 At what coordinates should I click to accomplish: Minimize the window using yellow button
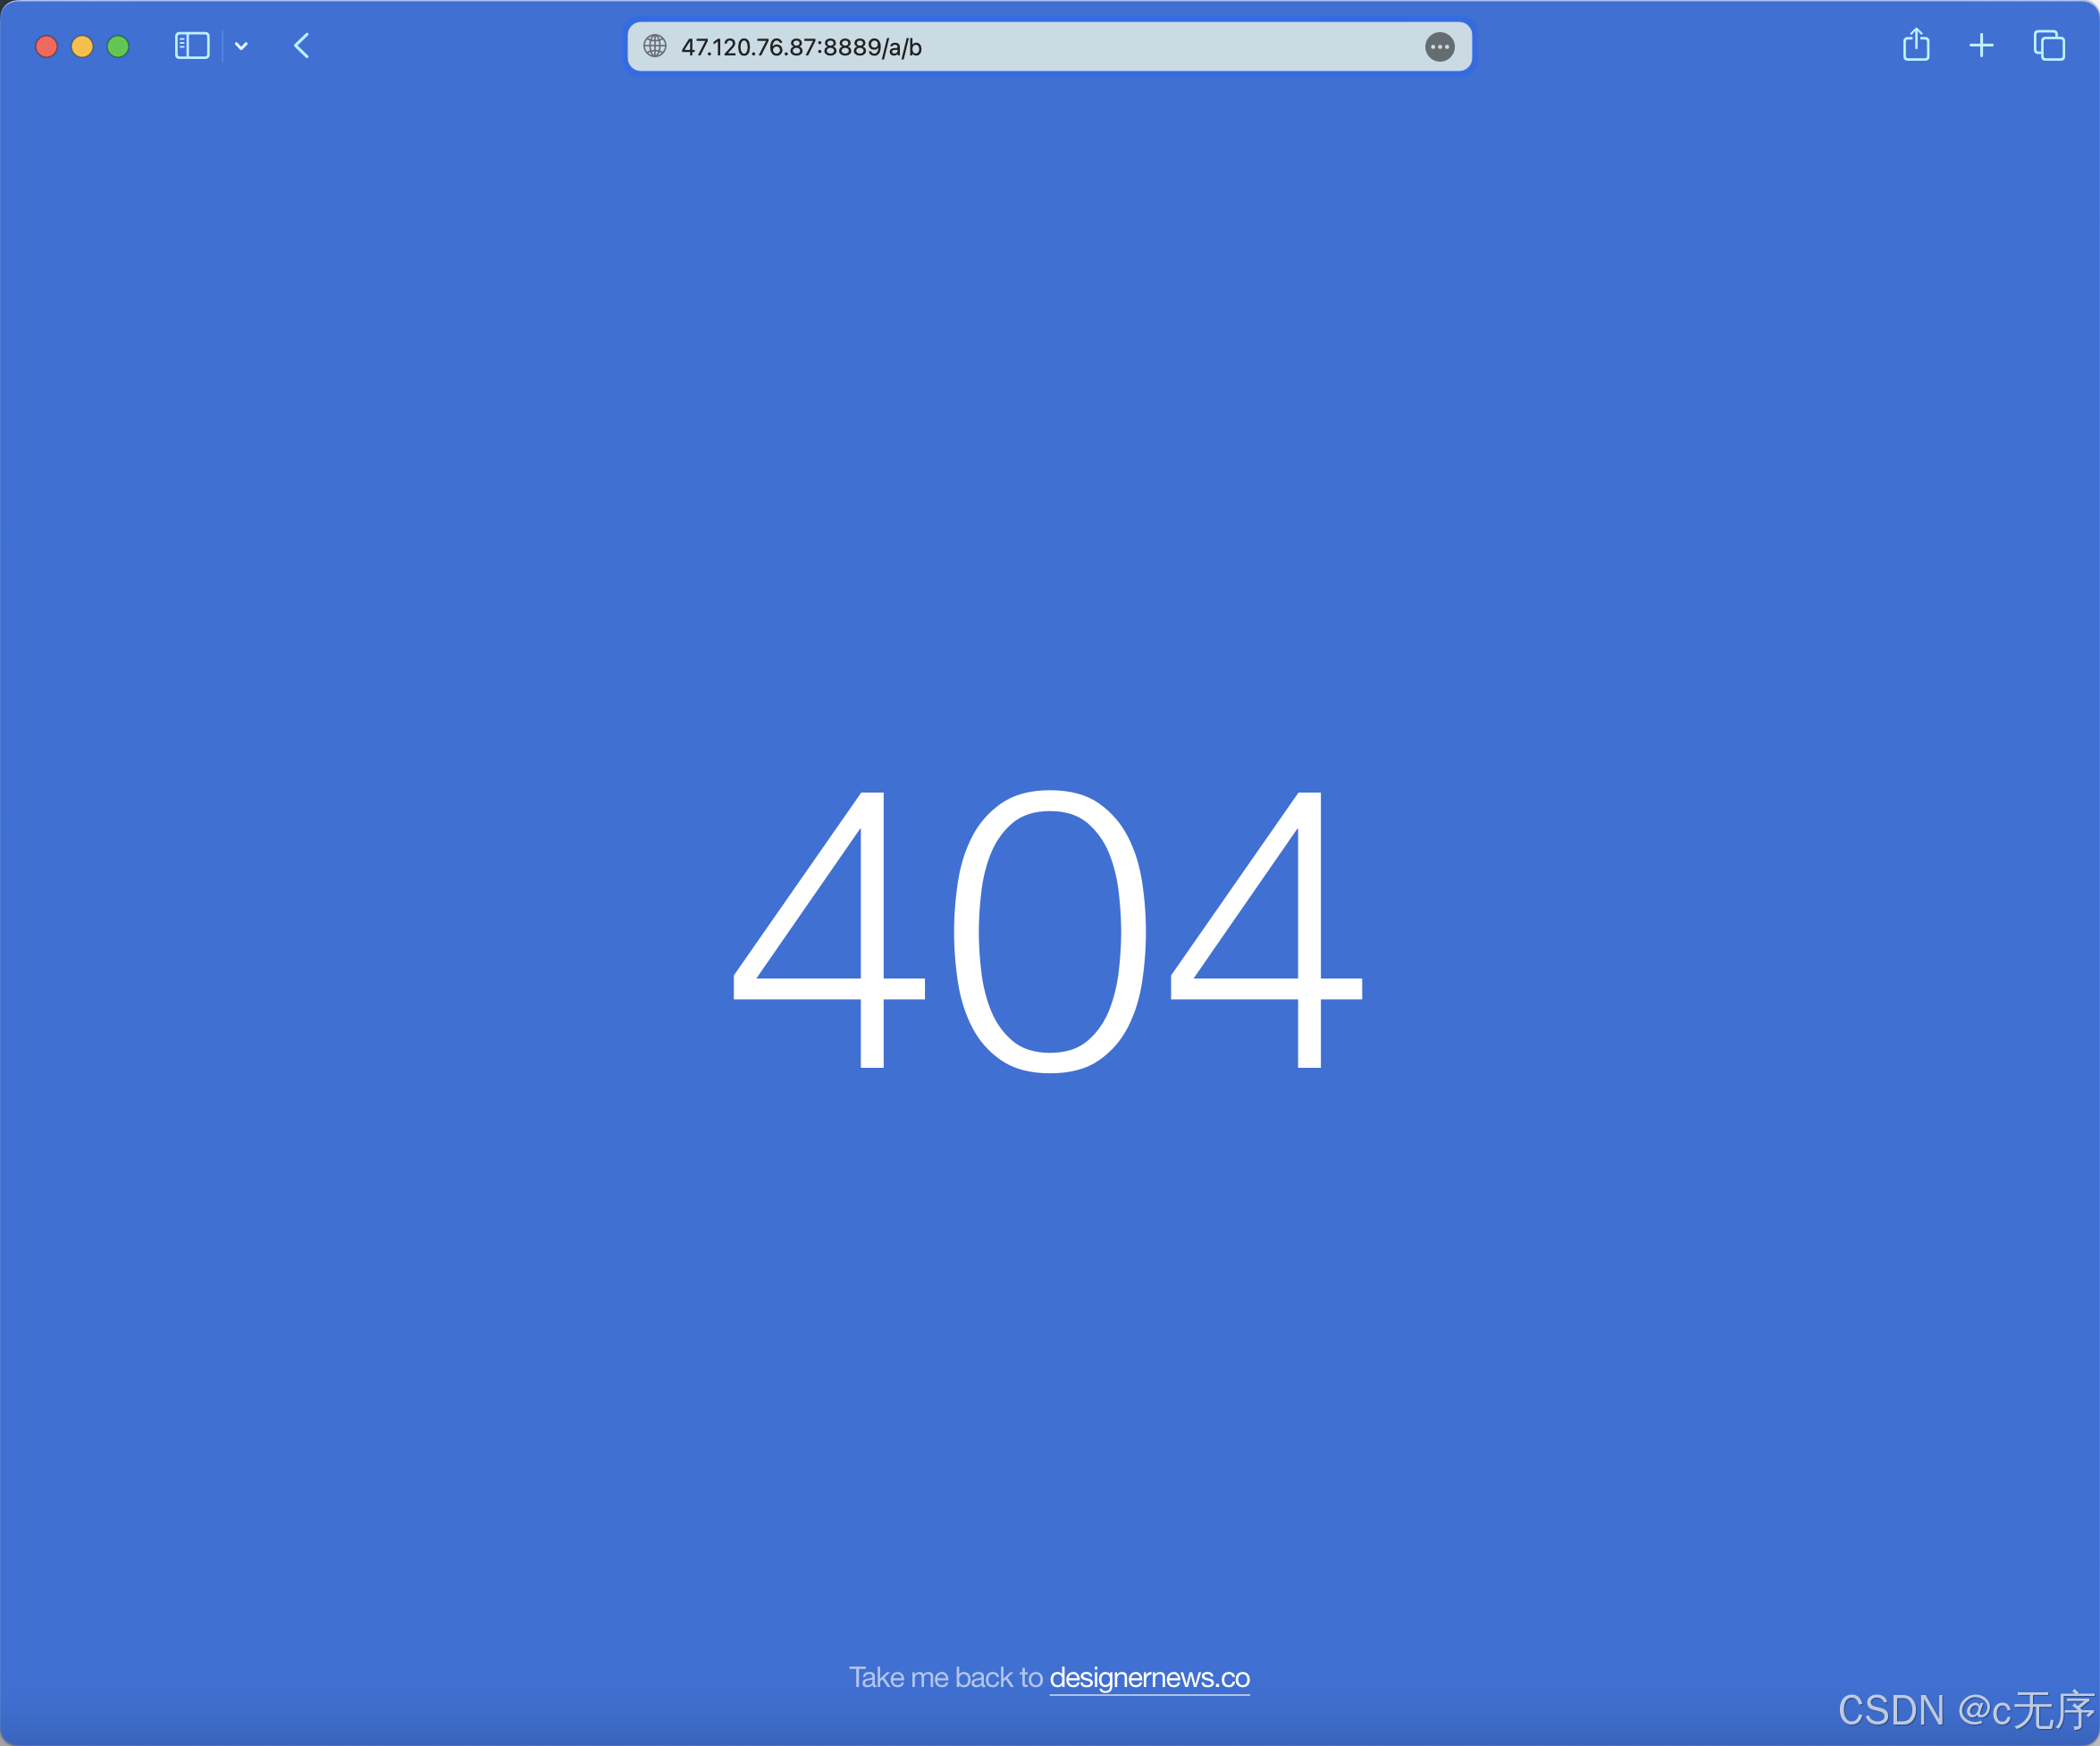coord(82,46)
